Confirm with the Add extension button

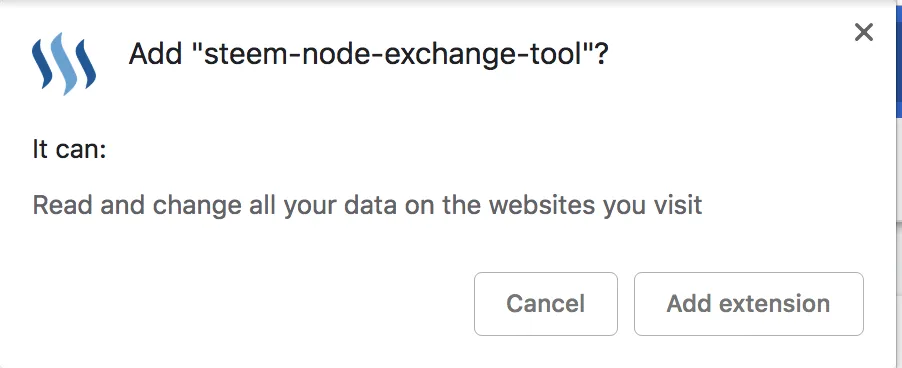pyautogui.click(x=748, y=304)
